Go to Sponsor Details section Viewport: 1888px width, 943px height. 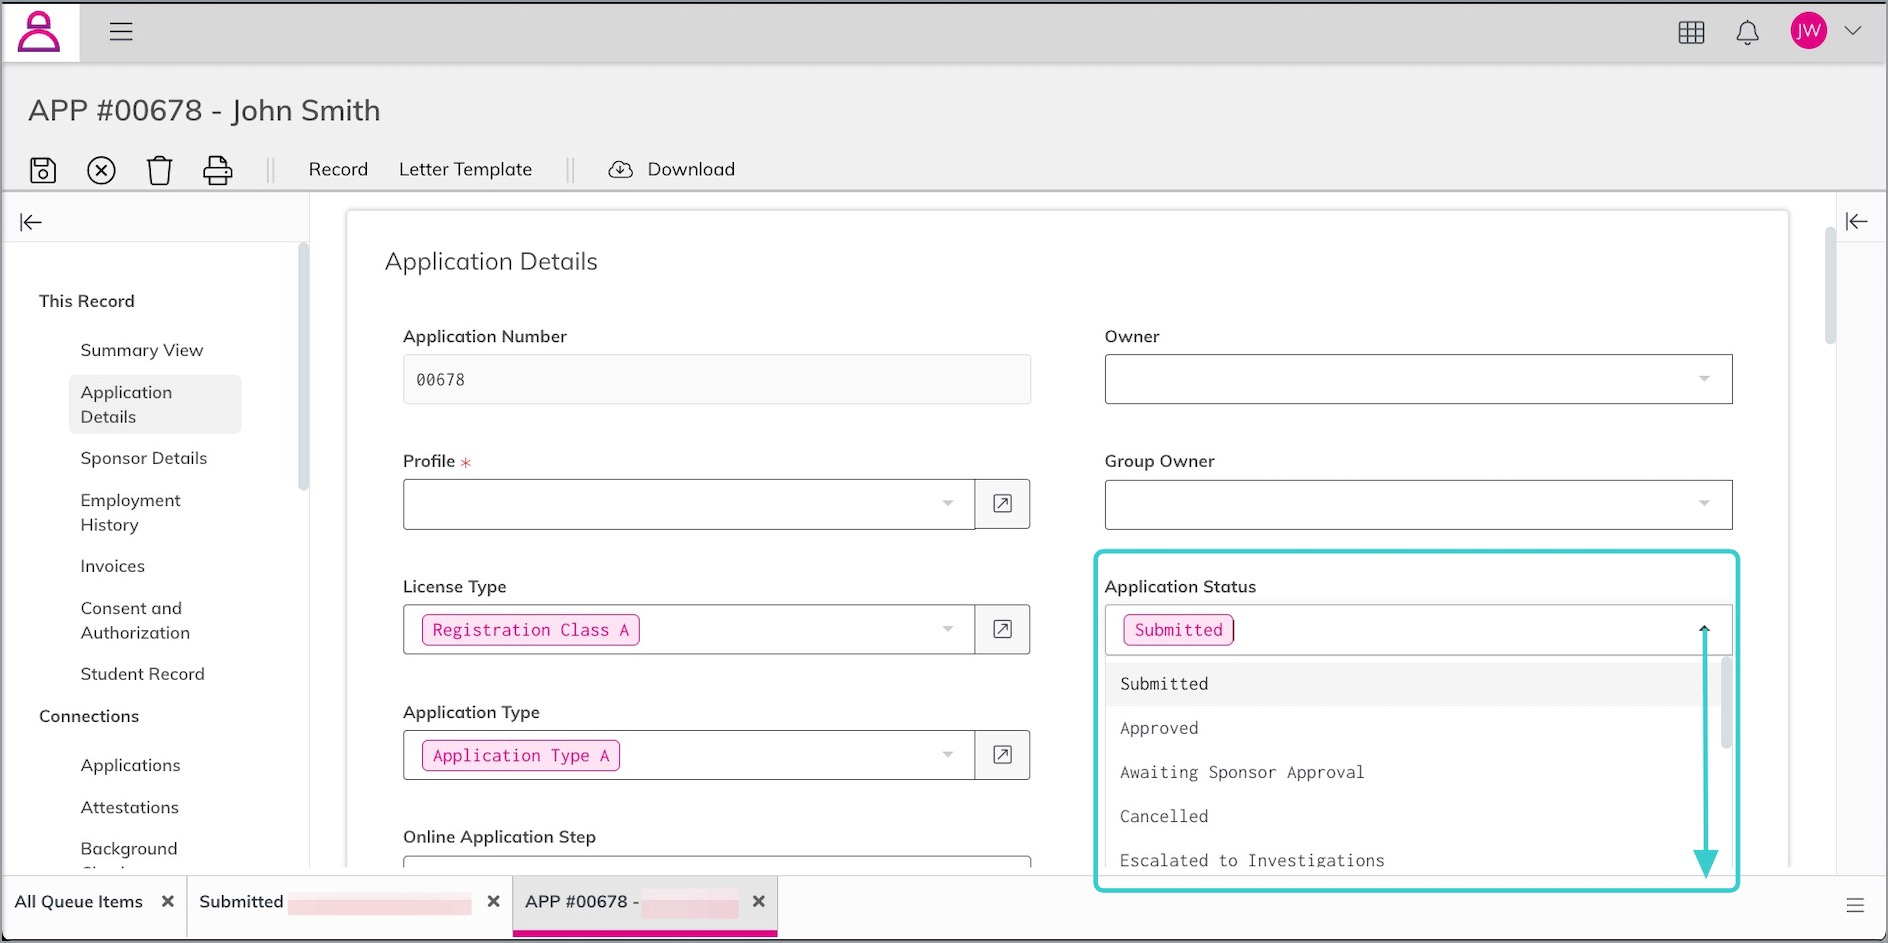pyautogui.click(x=144, y=458)
